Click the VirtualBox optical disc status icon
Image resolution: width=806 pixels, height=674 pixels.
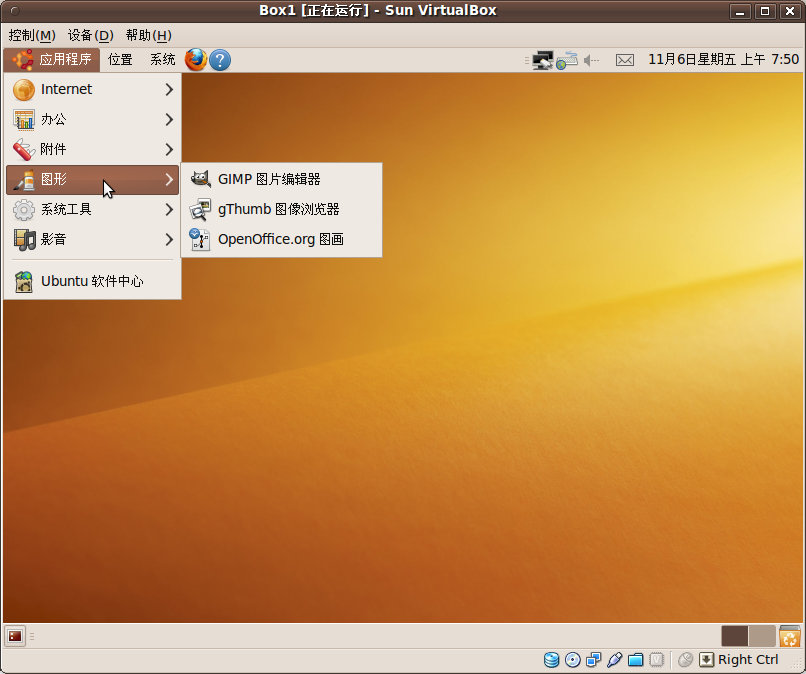click(573, 660)
